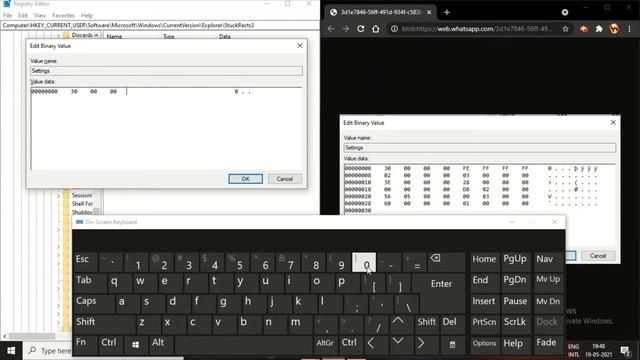
Task: Bookmark this page with the star icon
Action: tap(565, 29)
